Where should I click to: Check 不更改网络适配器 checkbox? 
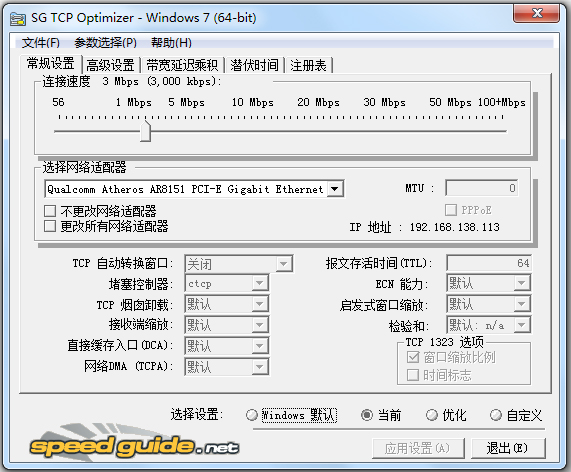click(x=50, y=211)
